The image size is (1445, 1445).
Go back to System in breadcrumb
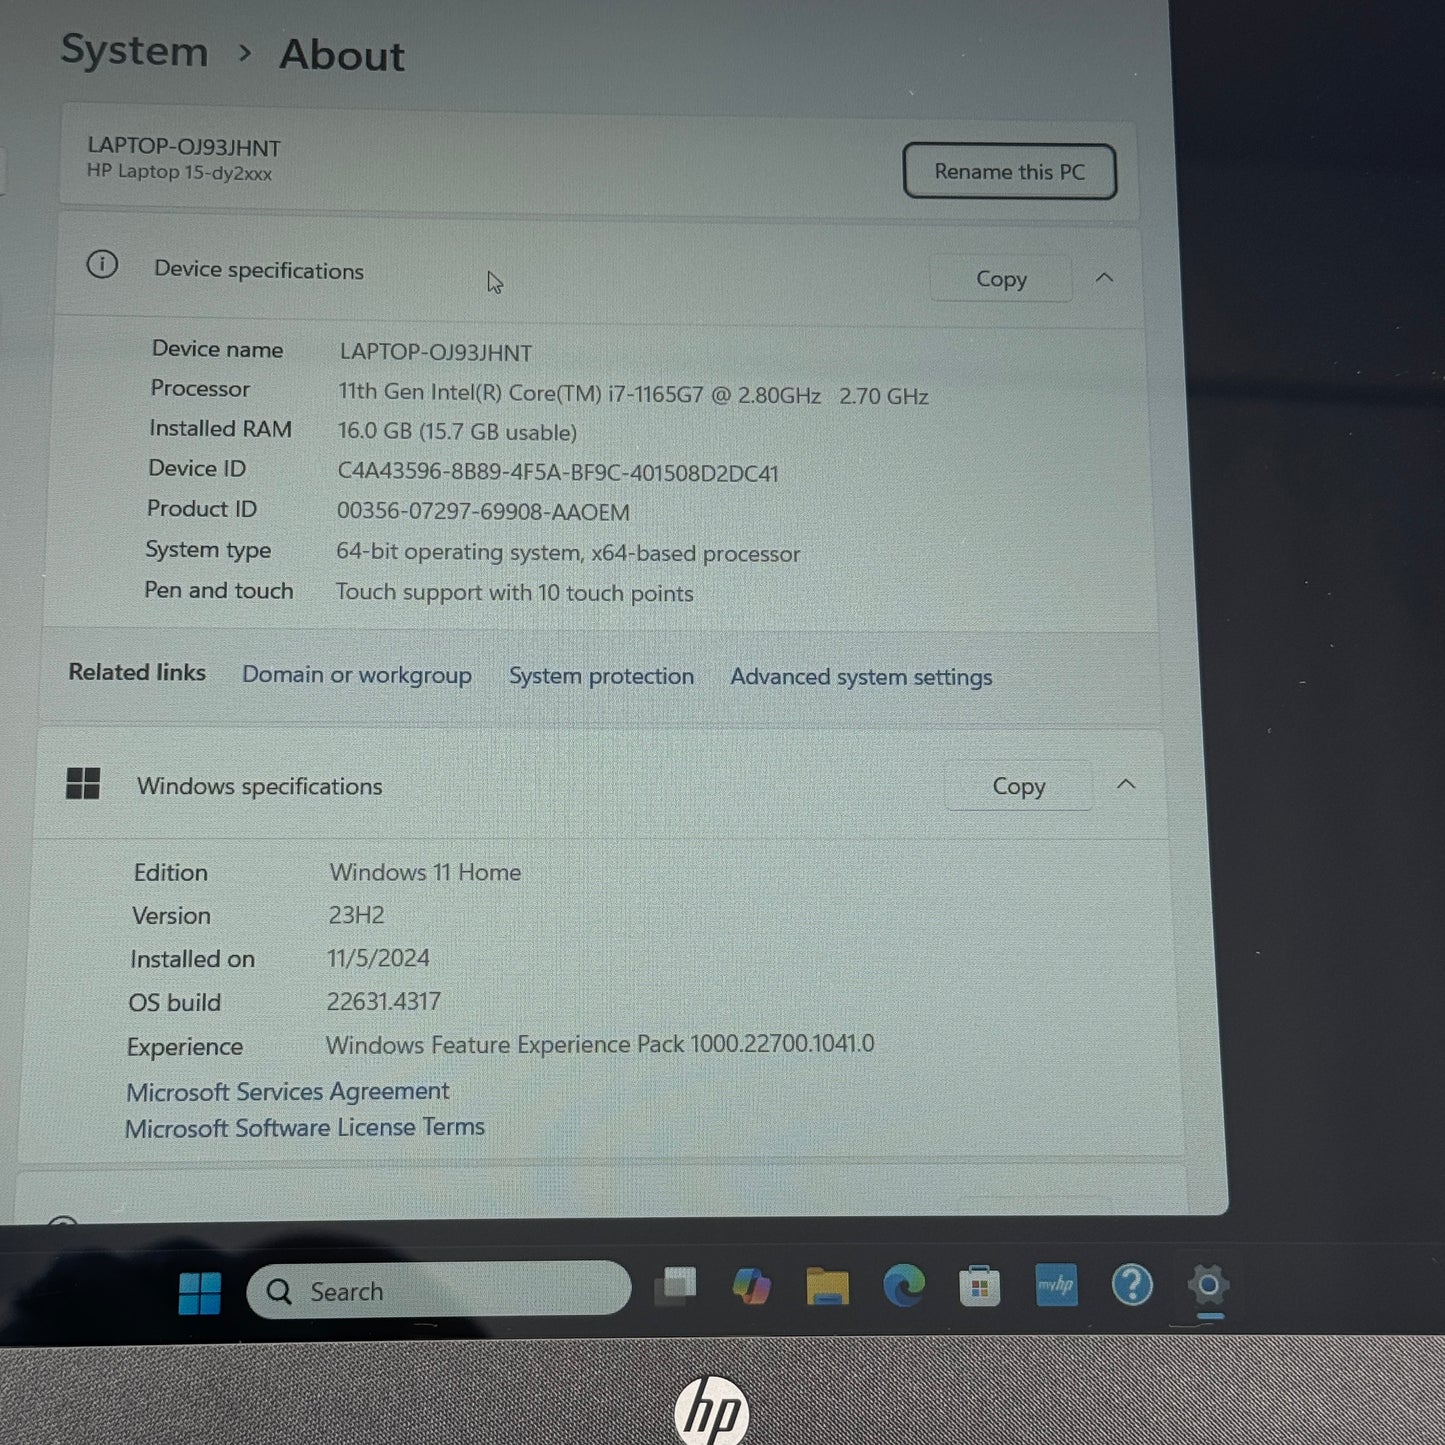(x=134, y=50)
